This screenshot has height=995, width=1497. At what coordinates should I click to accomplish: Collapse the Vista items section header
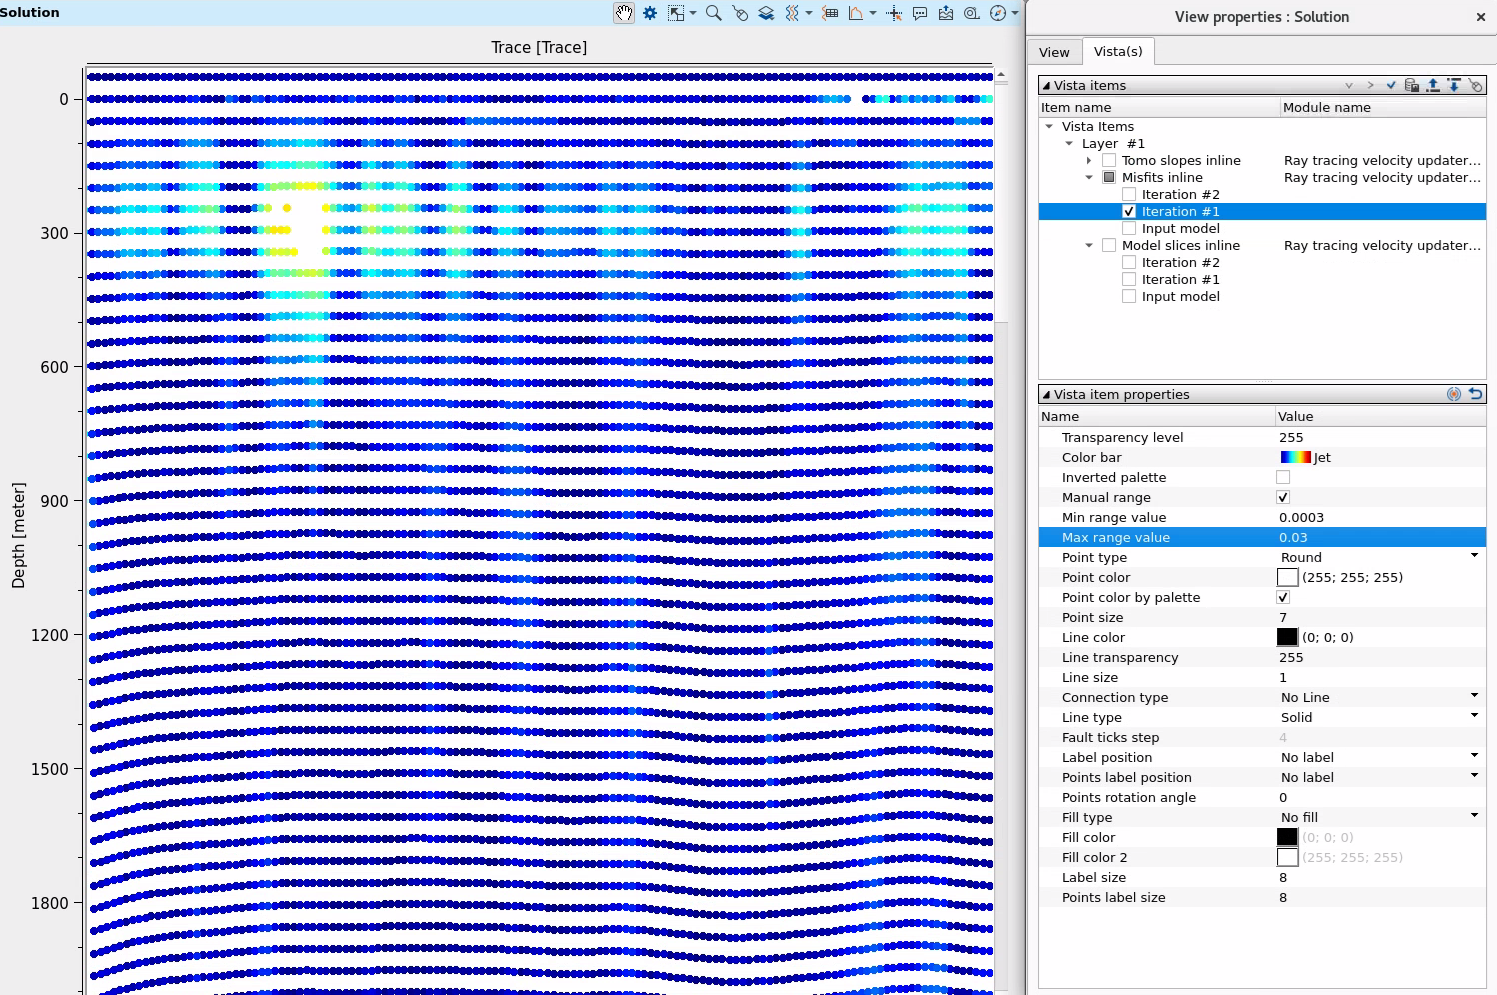point(1046,86)
